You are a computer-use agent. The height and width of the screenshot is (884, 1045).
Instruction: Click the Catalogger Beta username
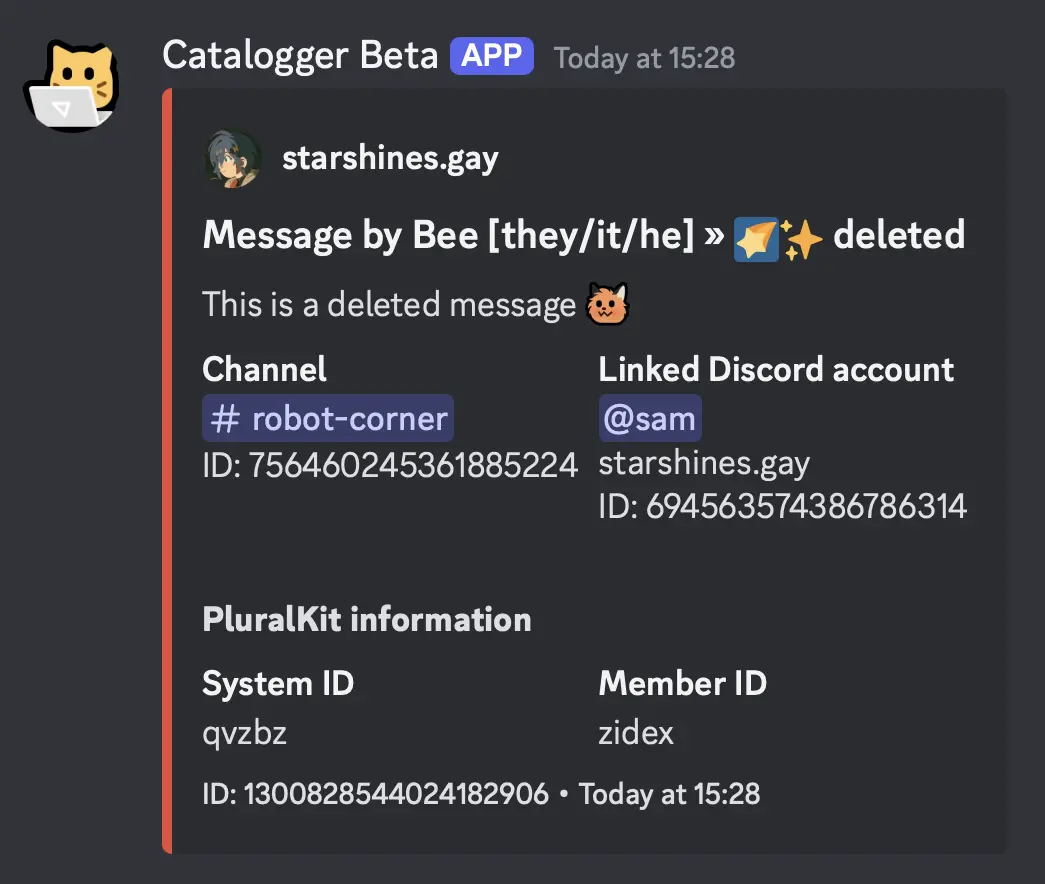[300, 56]
